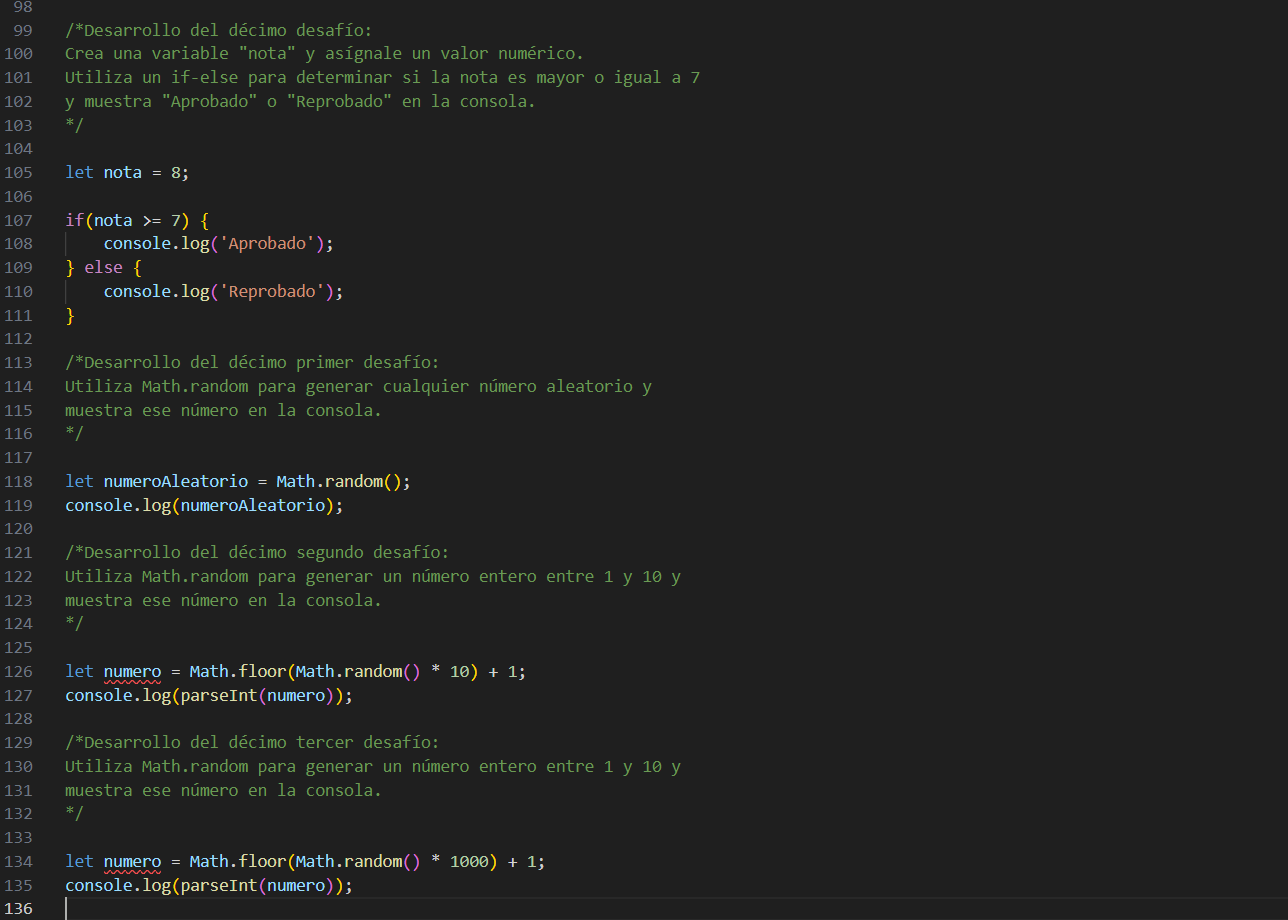
Task: Click the statement console.log('Reprobado');
Action: coord(223,291)
